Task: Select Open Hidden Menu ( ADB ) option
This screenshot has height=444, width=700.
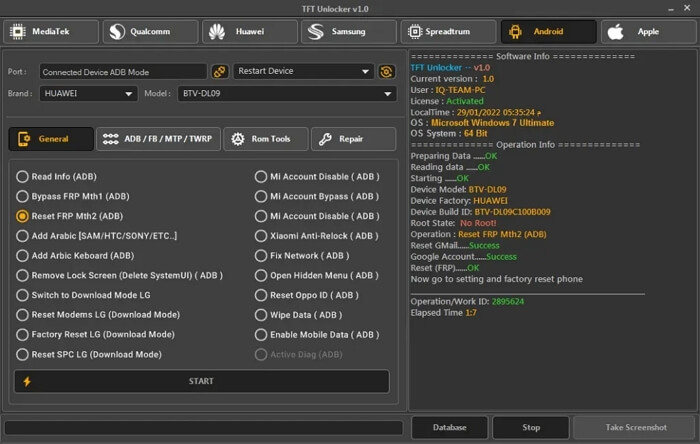Action: point(317,275)
